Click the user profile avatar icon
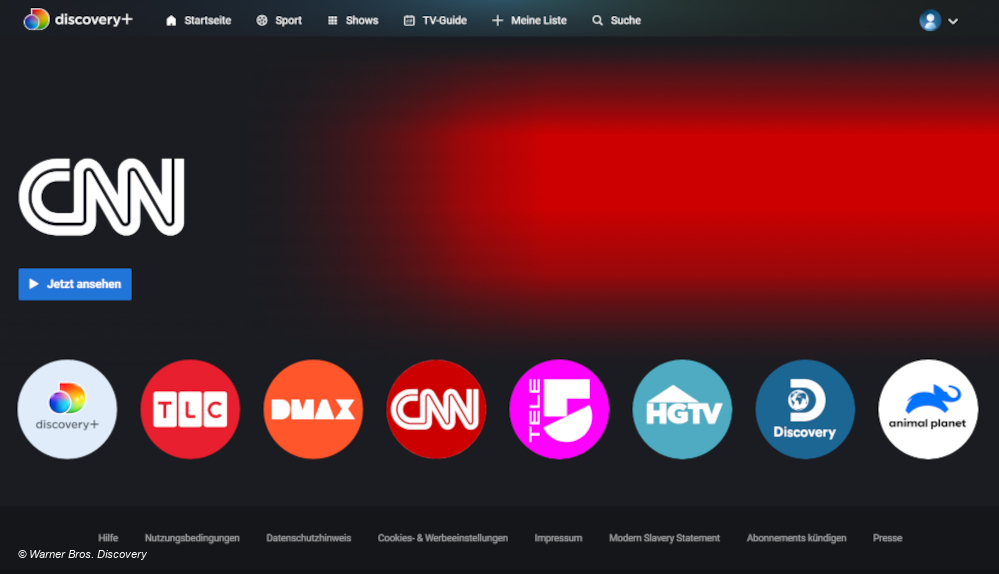Screen dimensions: 999x574 pyautogui.click(x=930, y=20)
